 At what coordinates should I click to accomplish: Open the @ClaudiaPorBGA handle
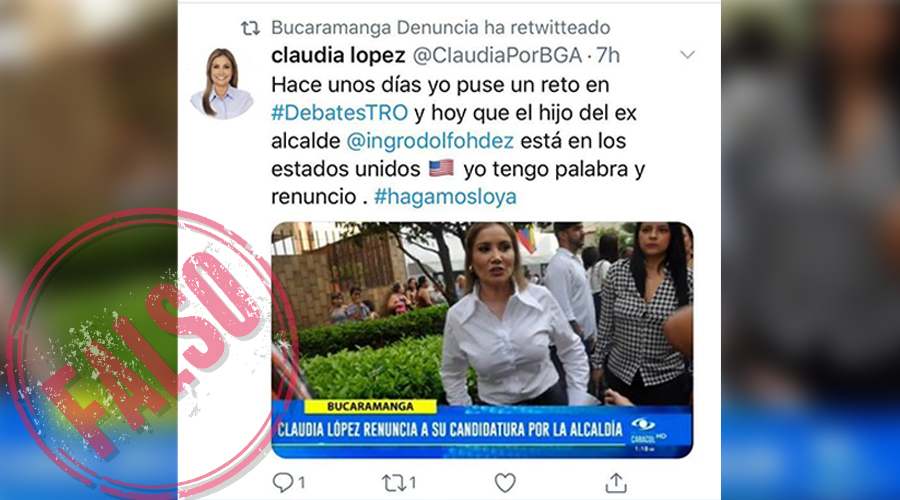(497, 55)
